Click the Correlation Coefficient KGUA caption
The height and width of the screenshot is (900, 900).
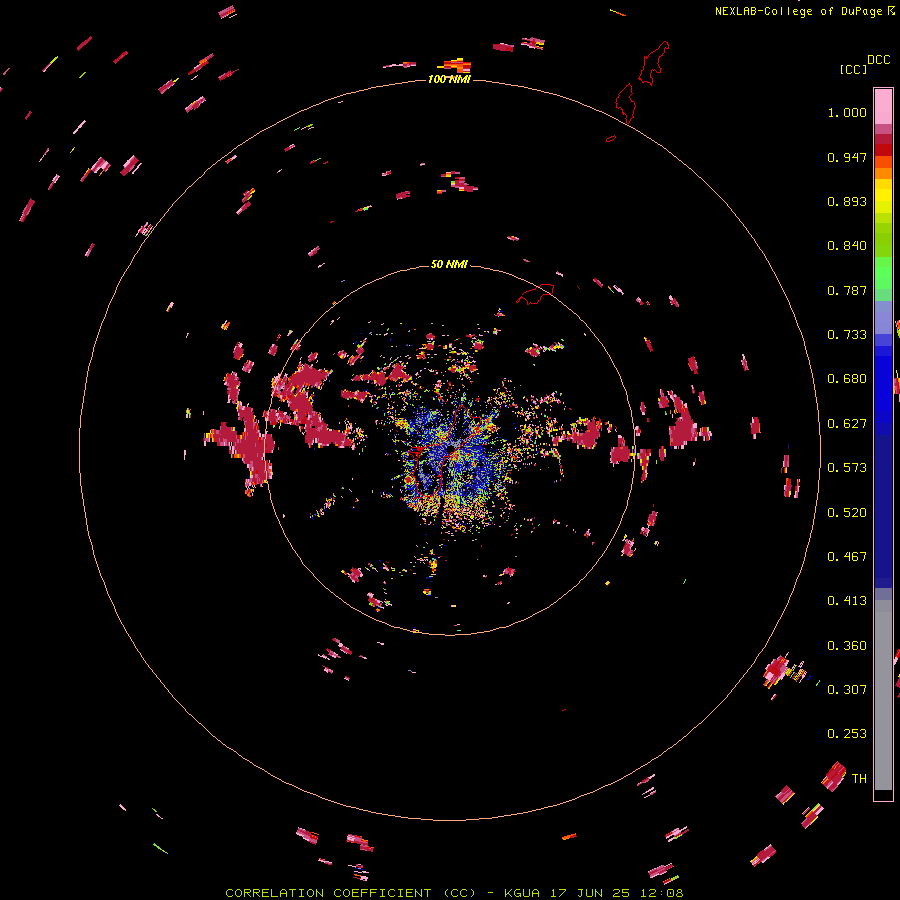tap(454, 893)
